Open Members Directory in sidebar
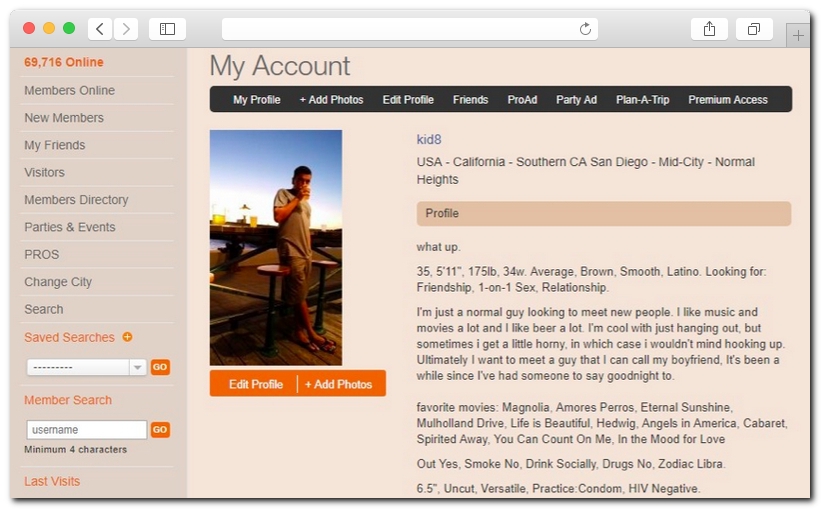The height and width of the screenshot is (509, 821). (76, 200)
